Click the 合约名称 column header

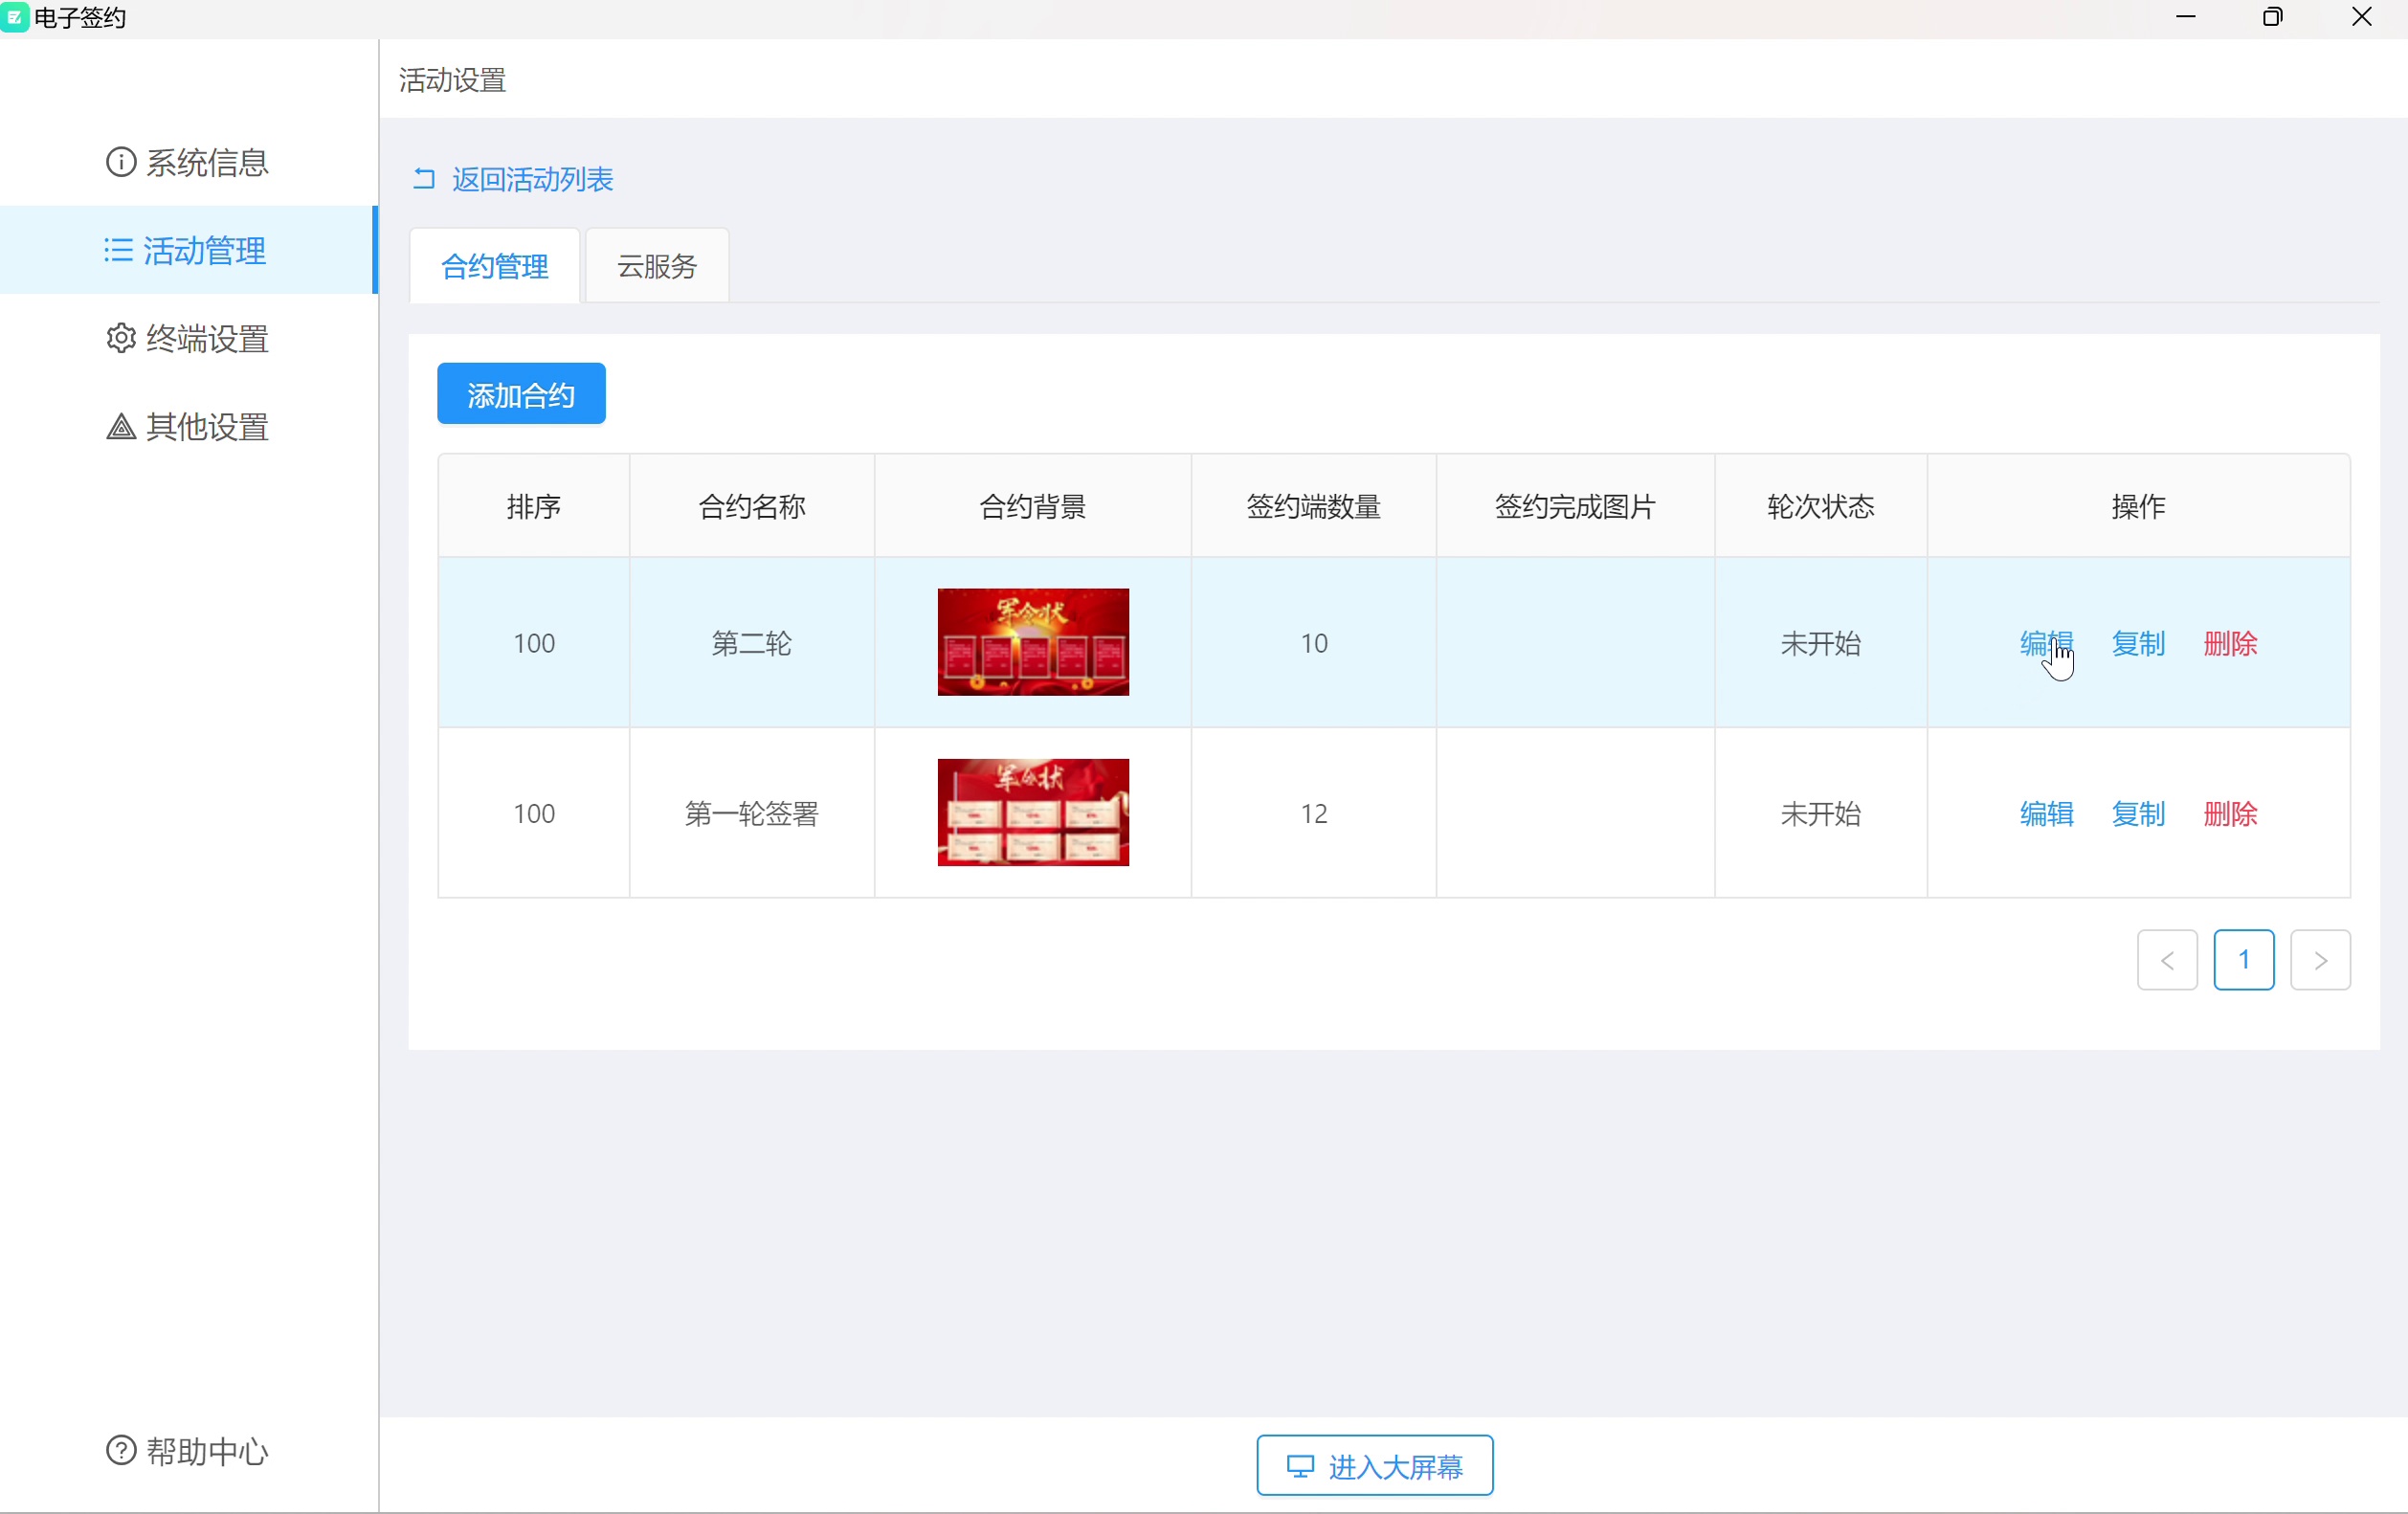pyautogui.click(x=752, y=506)
